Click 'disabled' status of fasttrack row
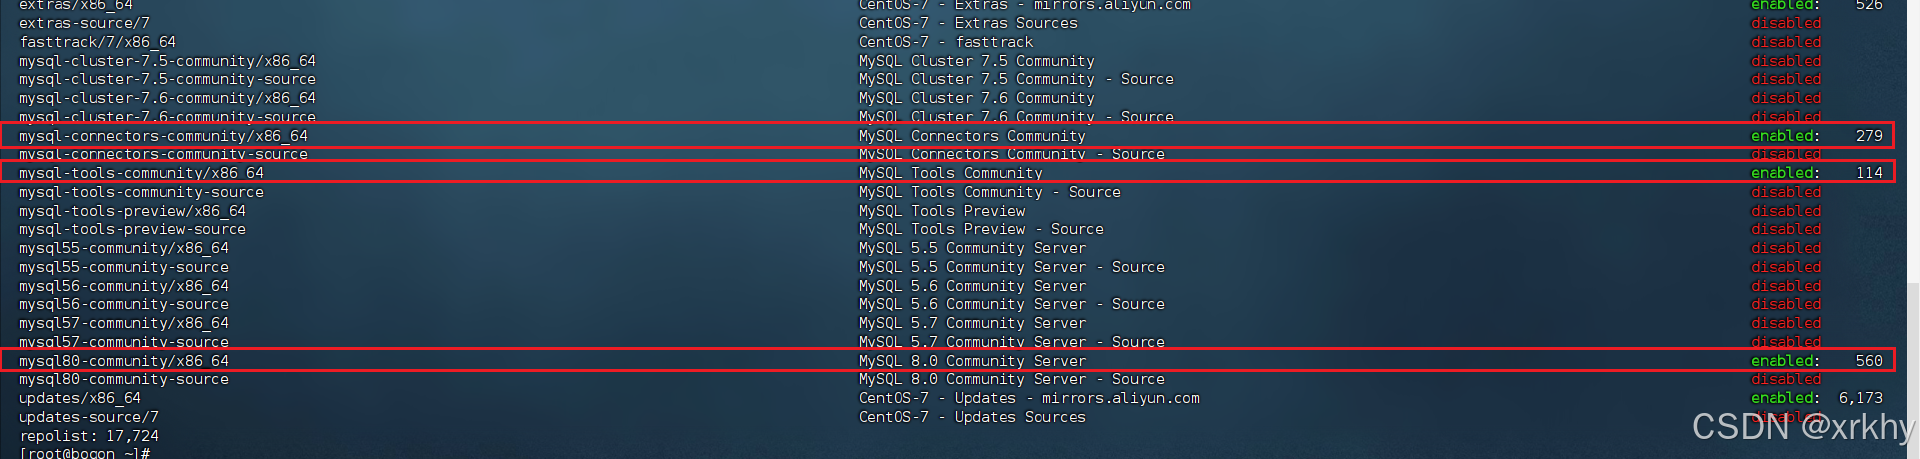 click(x=1785, y=42)
